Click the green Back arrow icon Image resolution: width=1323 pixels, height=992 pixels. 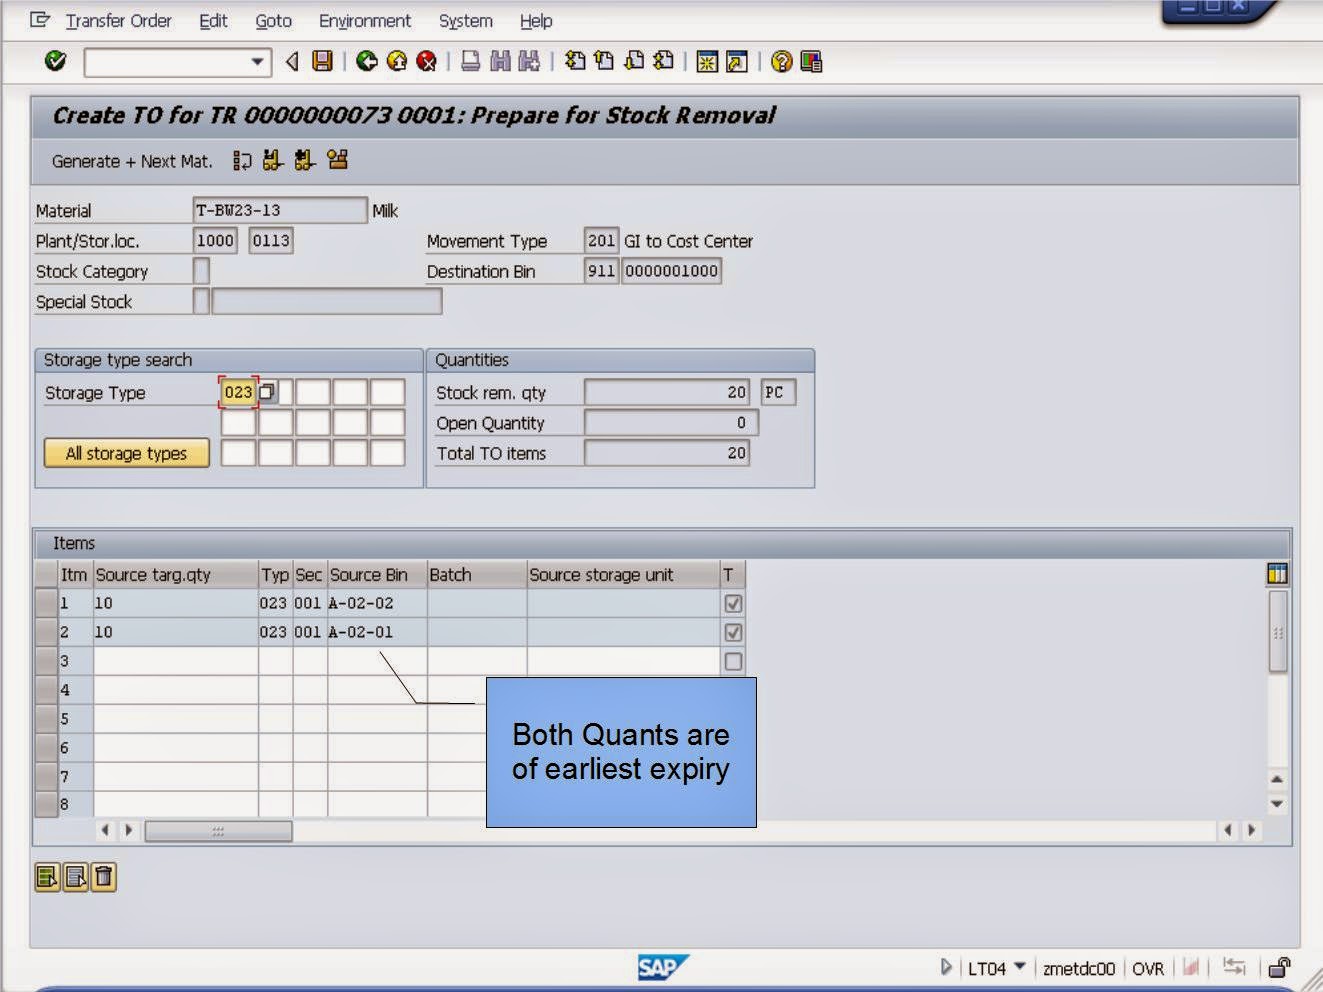point(368,61)
